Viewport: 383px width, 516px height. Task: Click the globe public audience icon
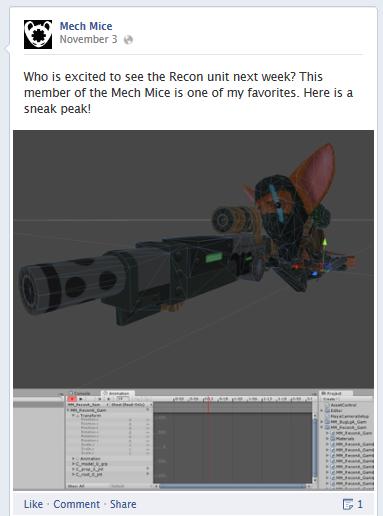(x=128, y=40)
